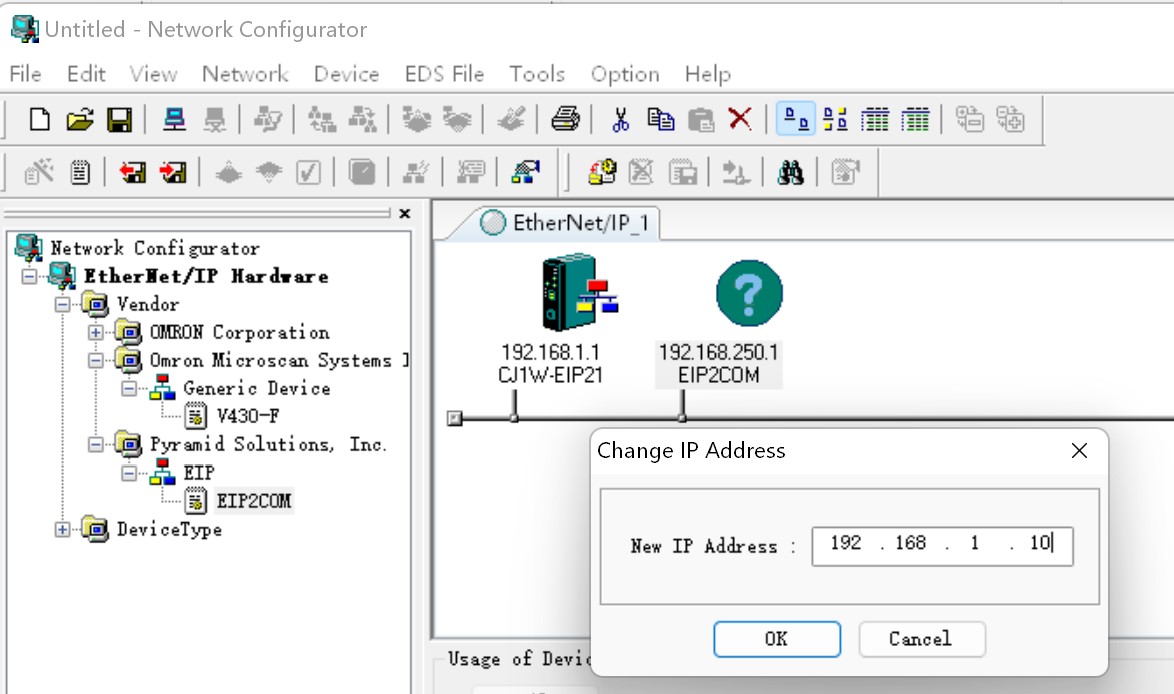Select the DeviceType tree label

pos(169,529)
